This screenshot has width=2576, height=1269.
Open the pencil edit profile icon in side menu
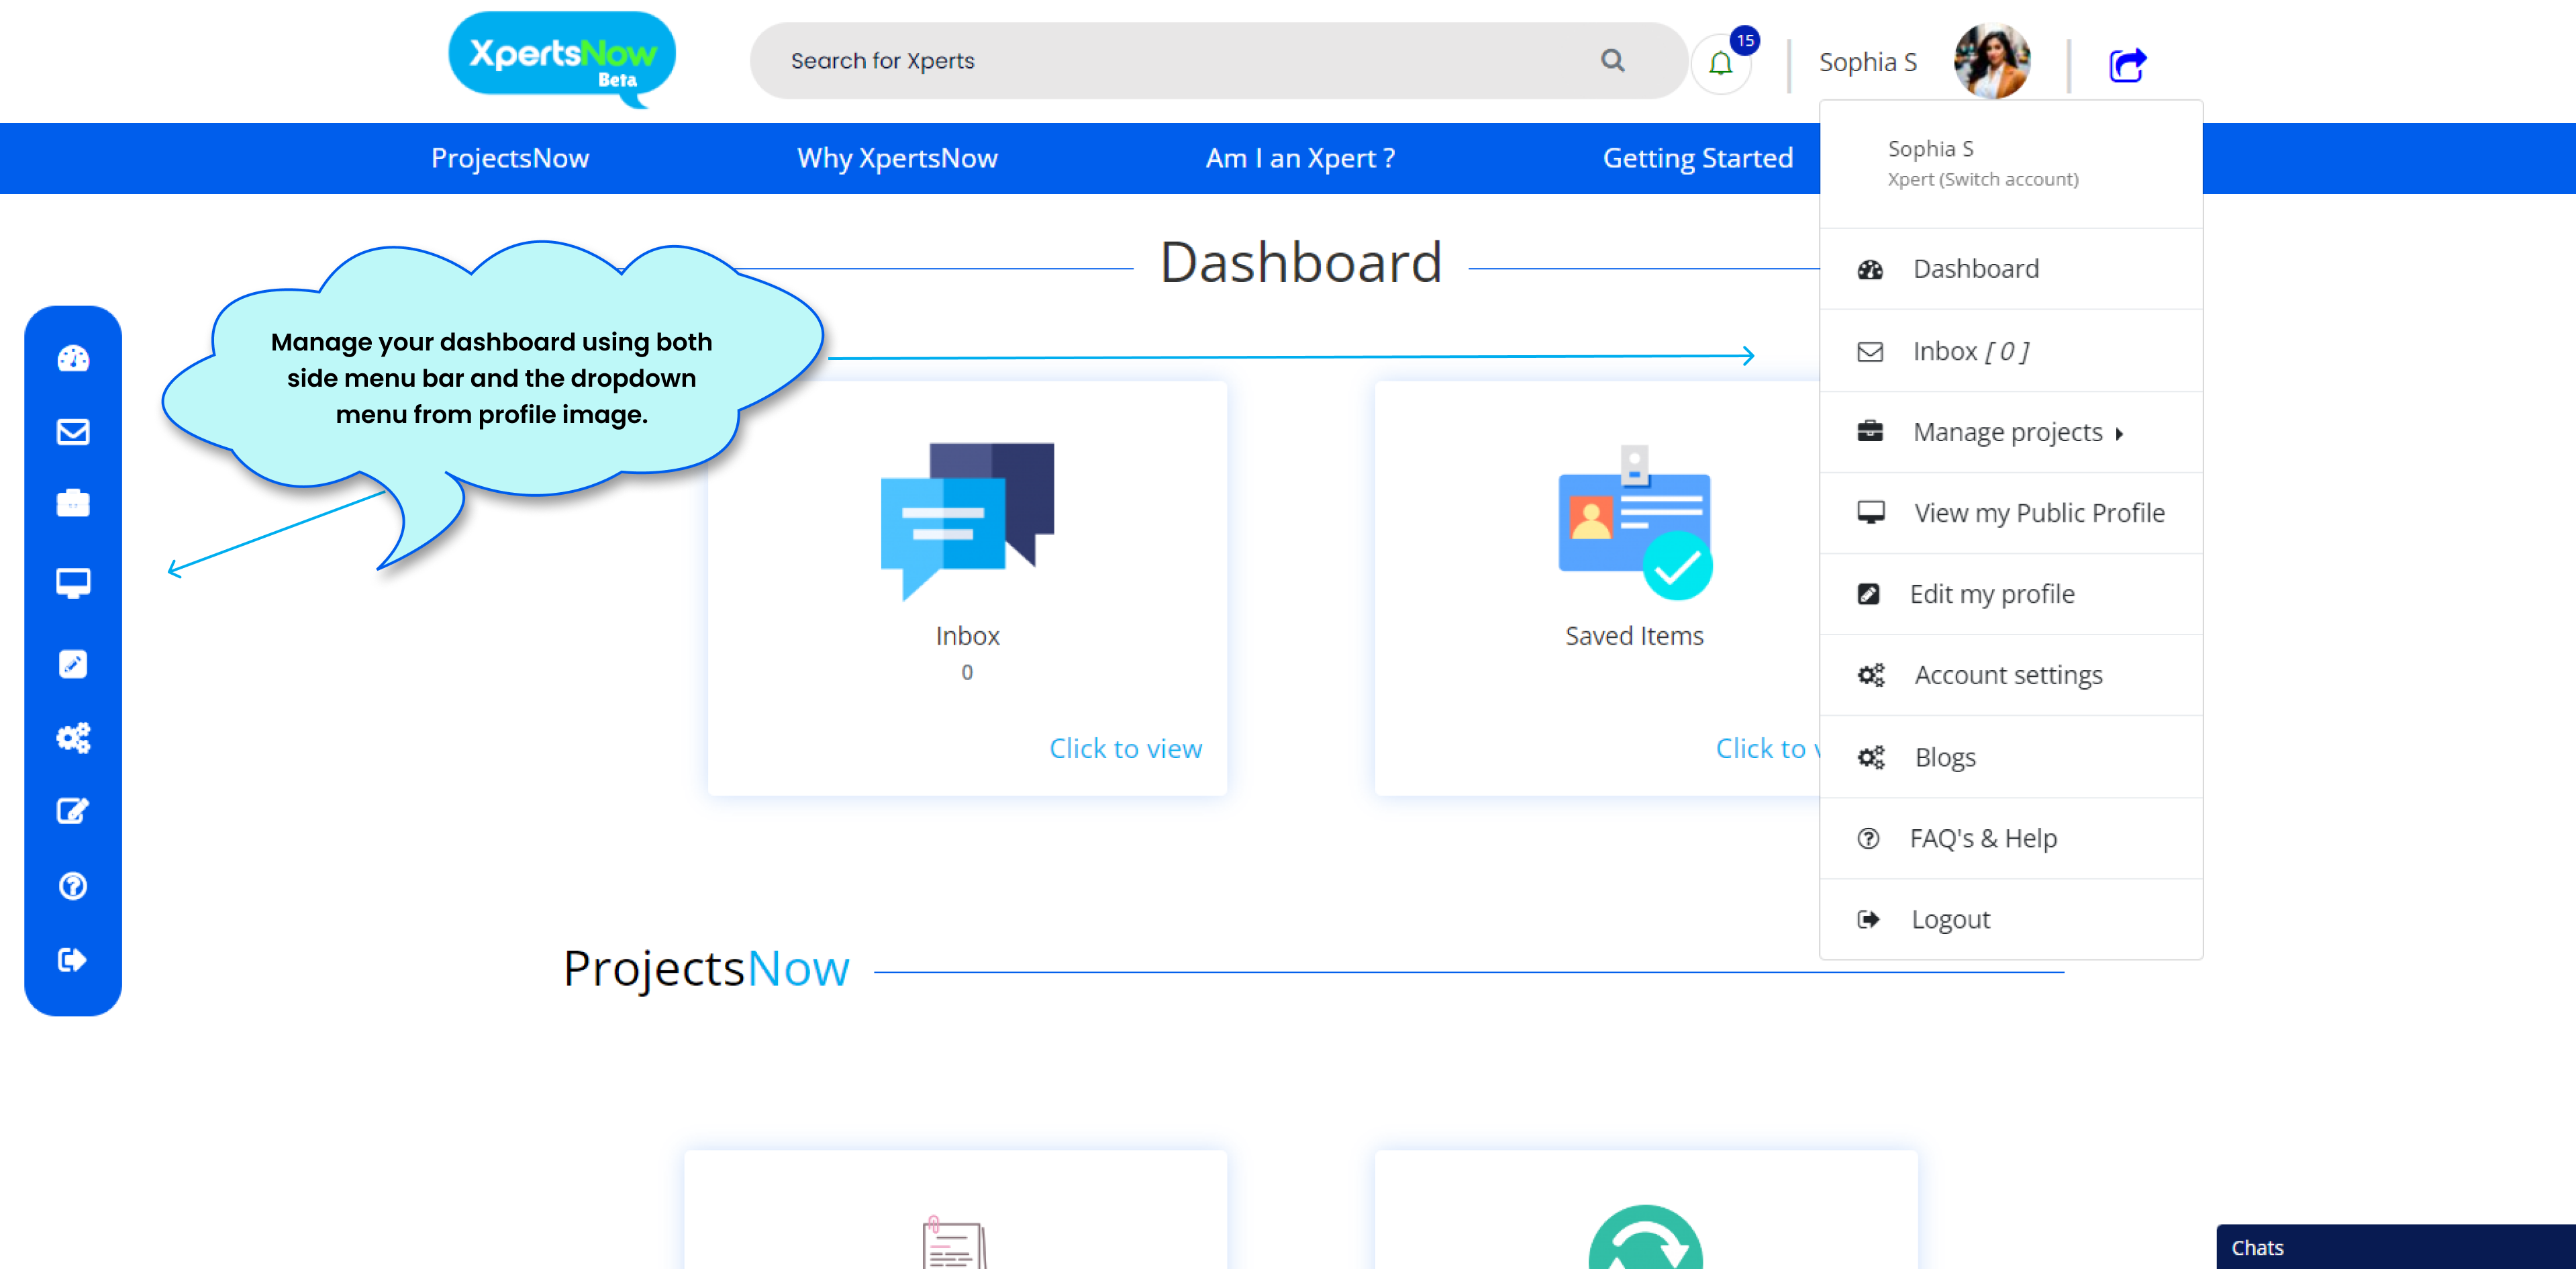tap(73, 664)
